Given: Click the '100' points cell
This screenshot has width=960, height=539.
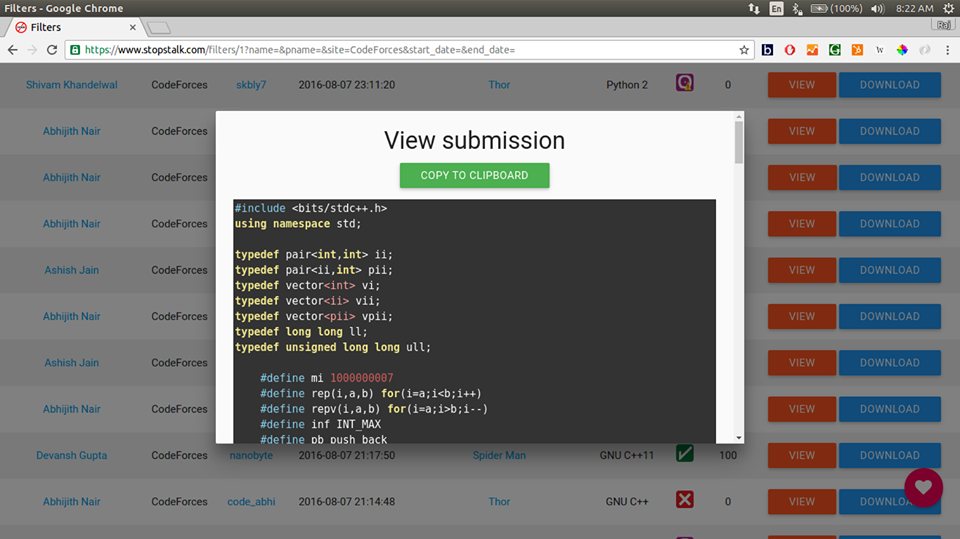Looking at the screenshot, I should click(728, 456).
